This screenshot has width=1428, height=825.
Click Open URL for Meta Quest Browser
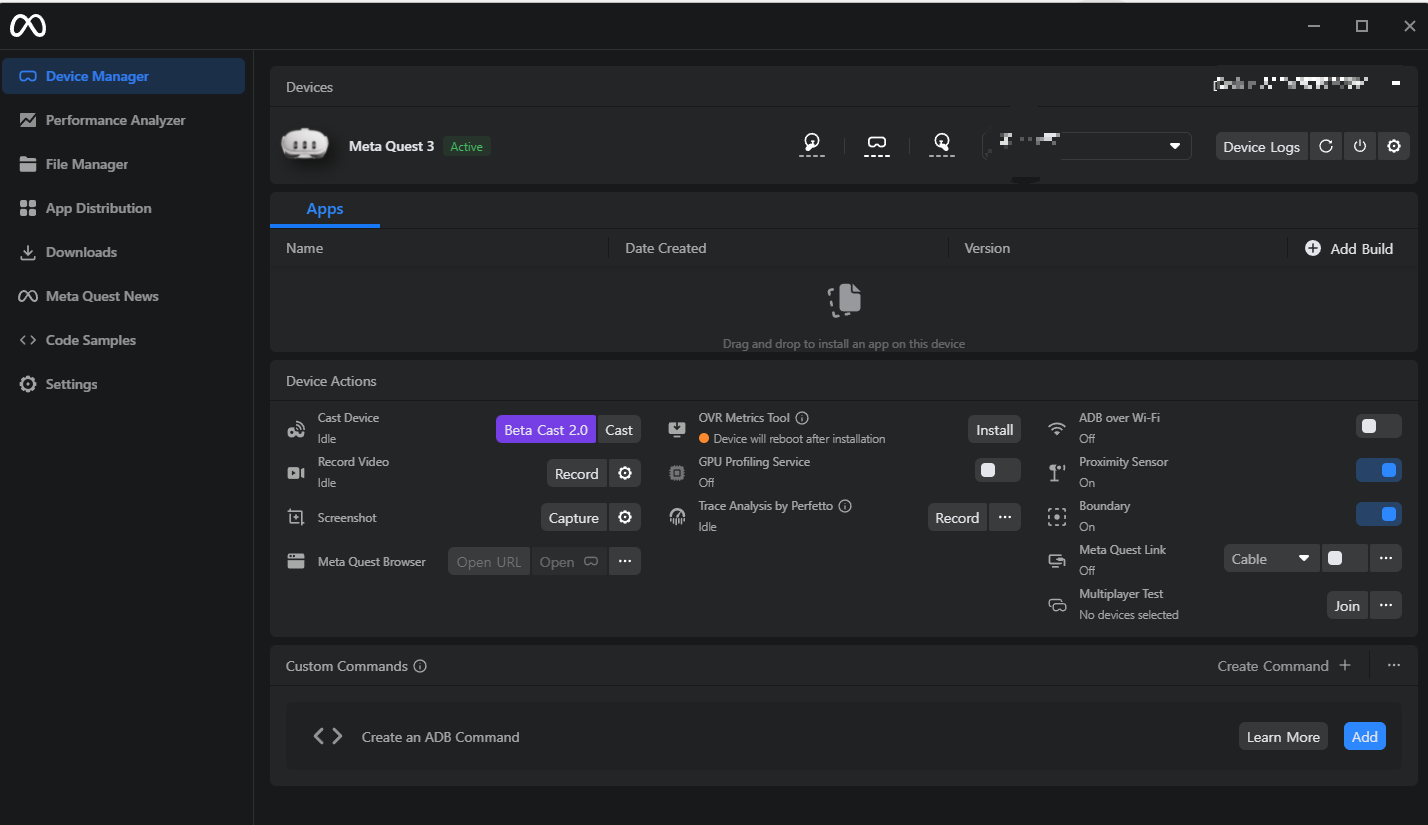(x=489, y=562)
